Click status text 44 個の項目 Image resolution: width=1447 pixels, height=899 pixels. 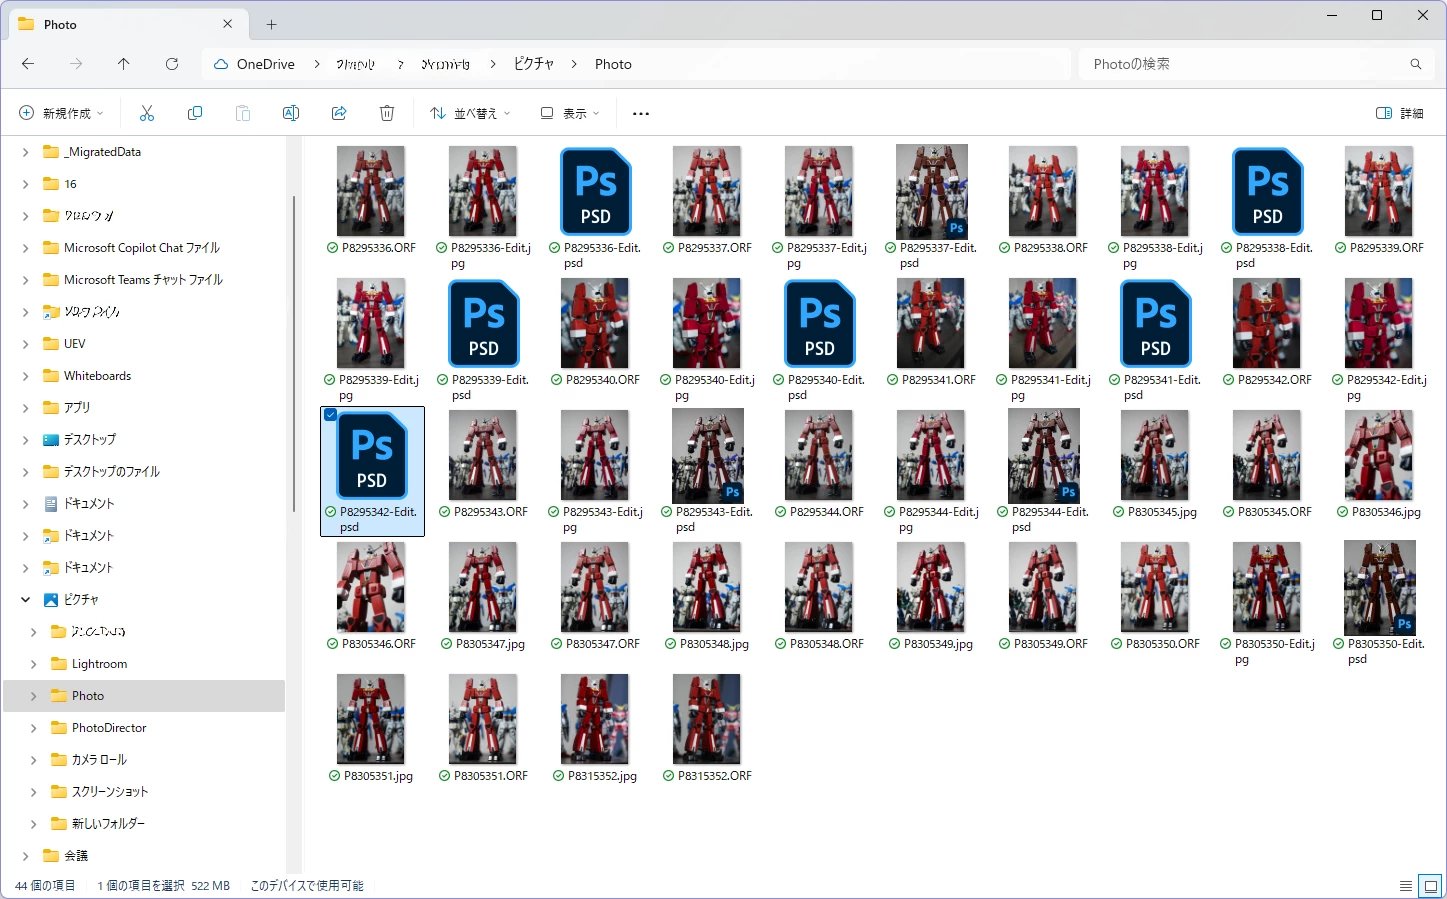click(45, 886)
